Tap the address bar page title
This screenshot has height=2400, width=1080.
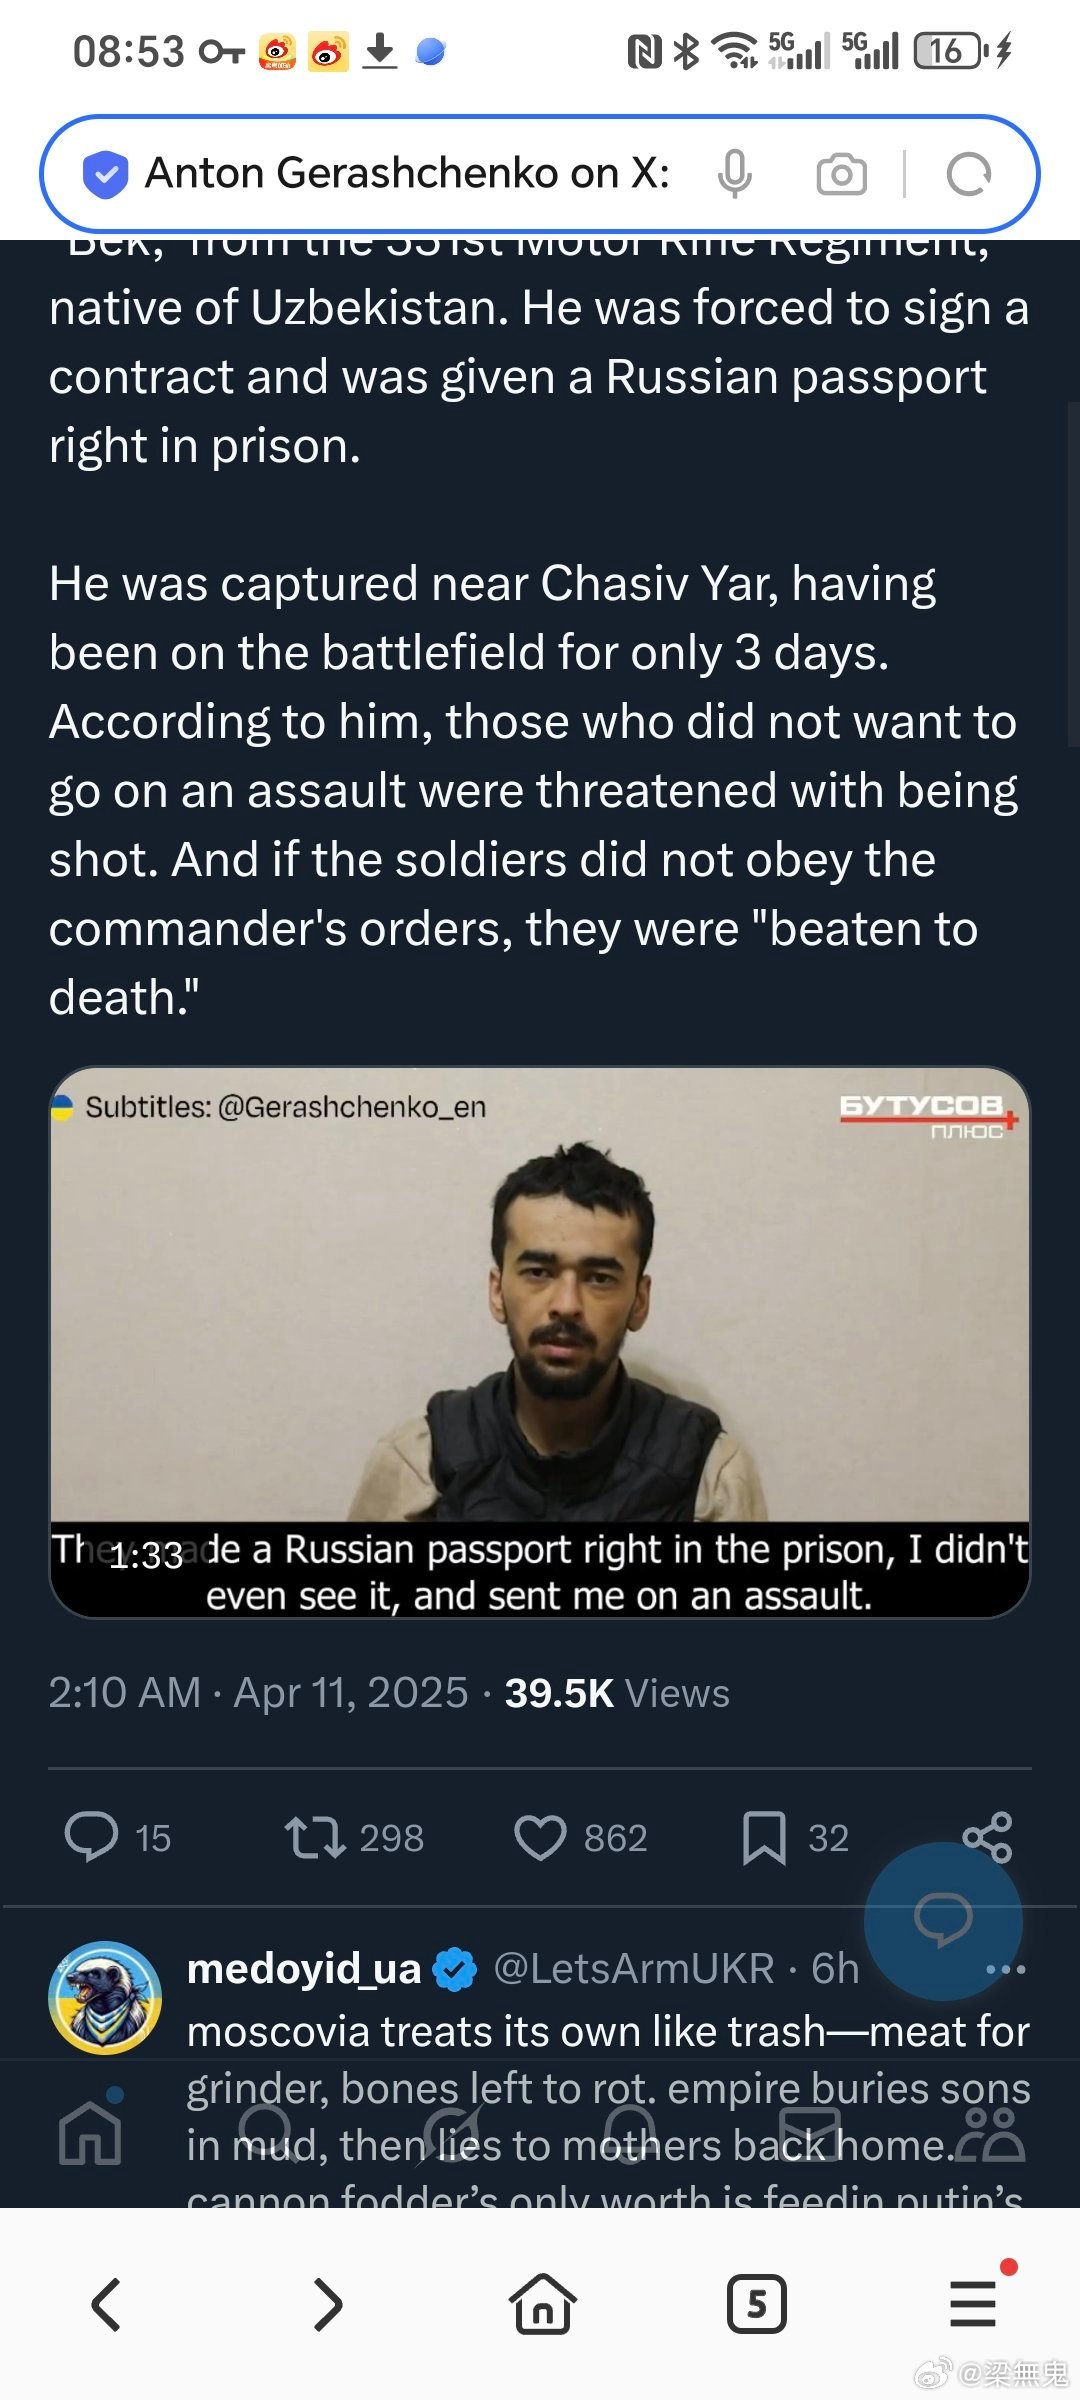click(x=407, y=174)
